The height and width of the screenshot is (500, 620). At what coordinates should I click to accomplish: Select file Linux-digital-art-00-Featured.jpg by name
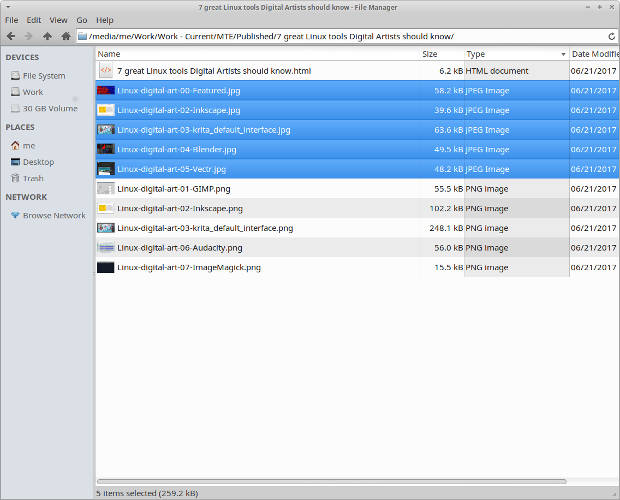179,91
